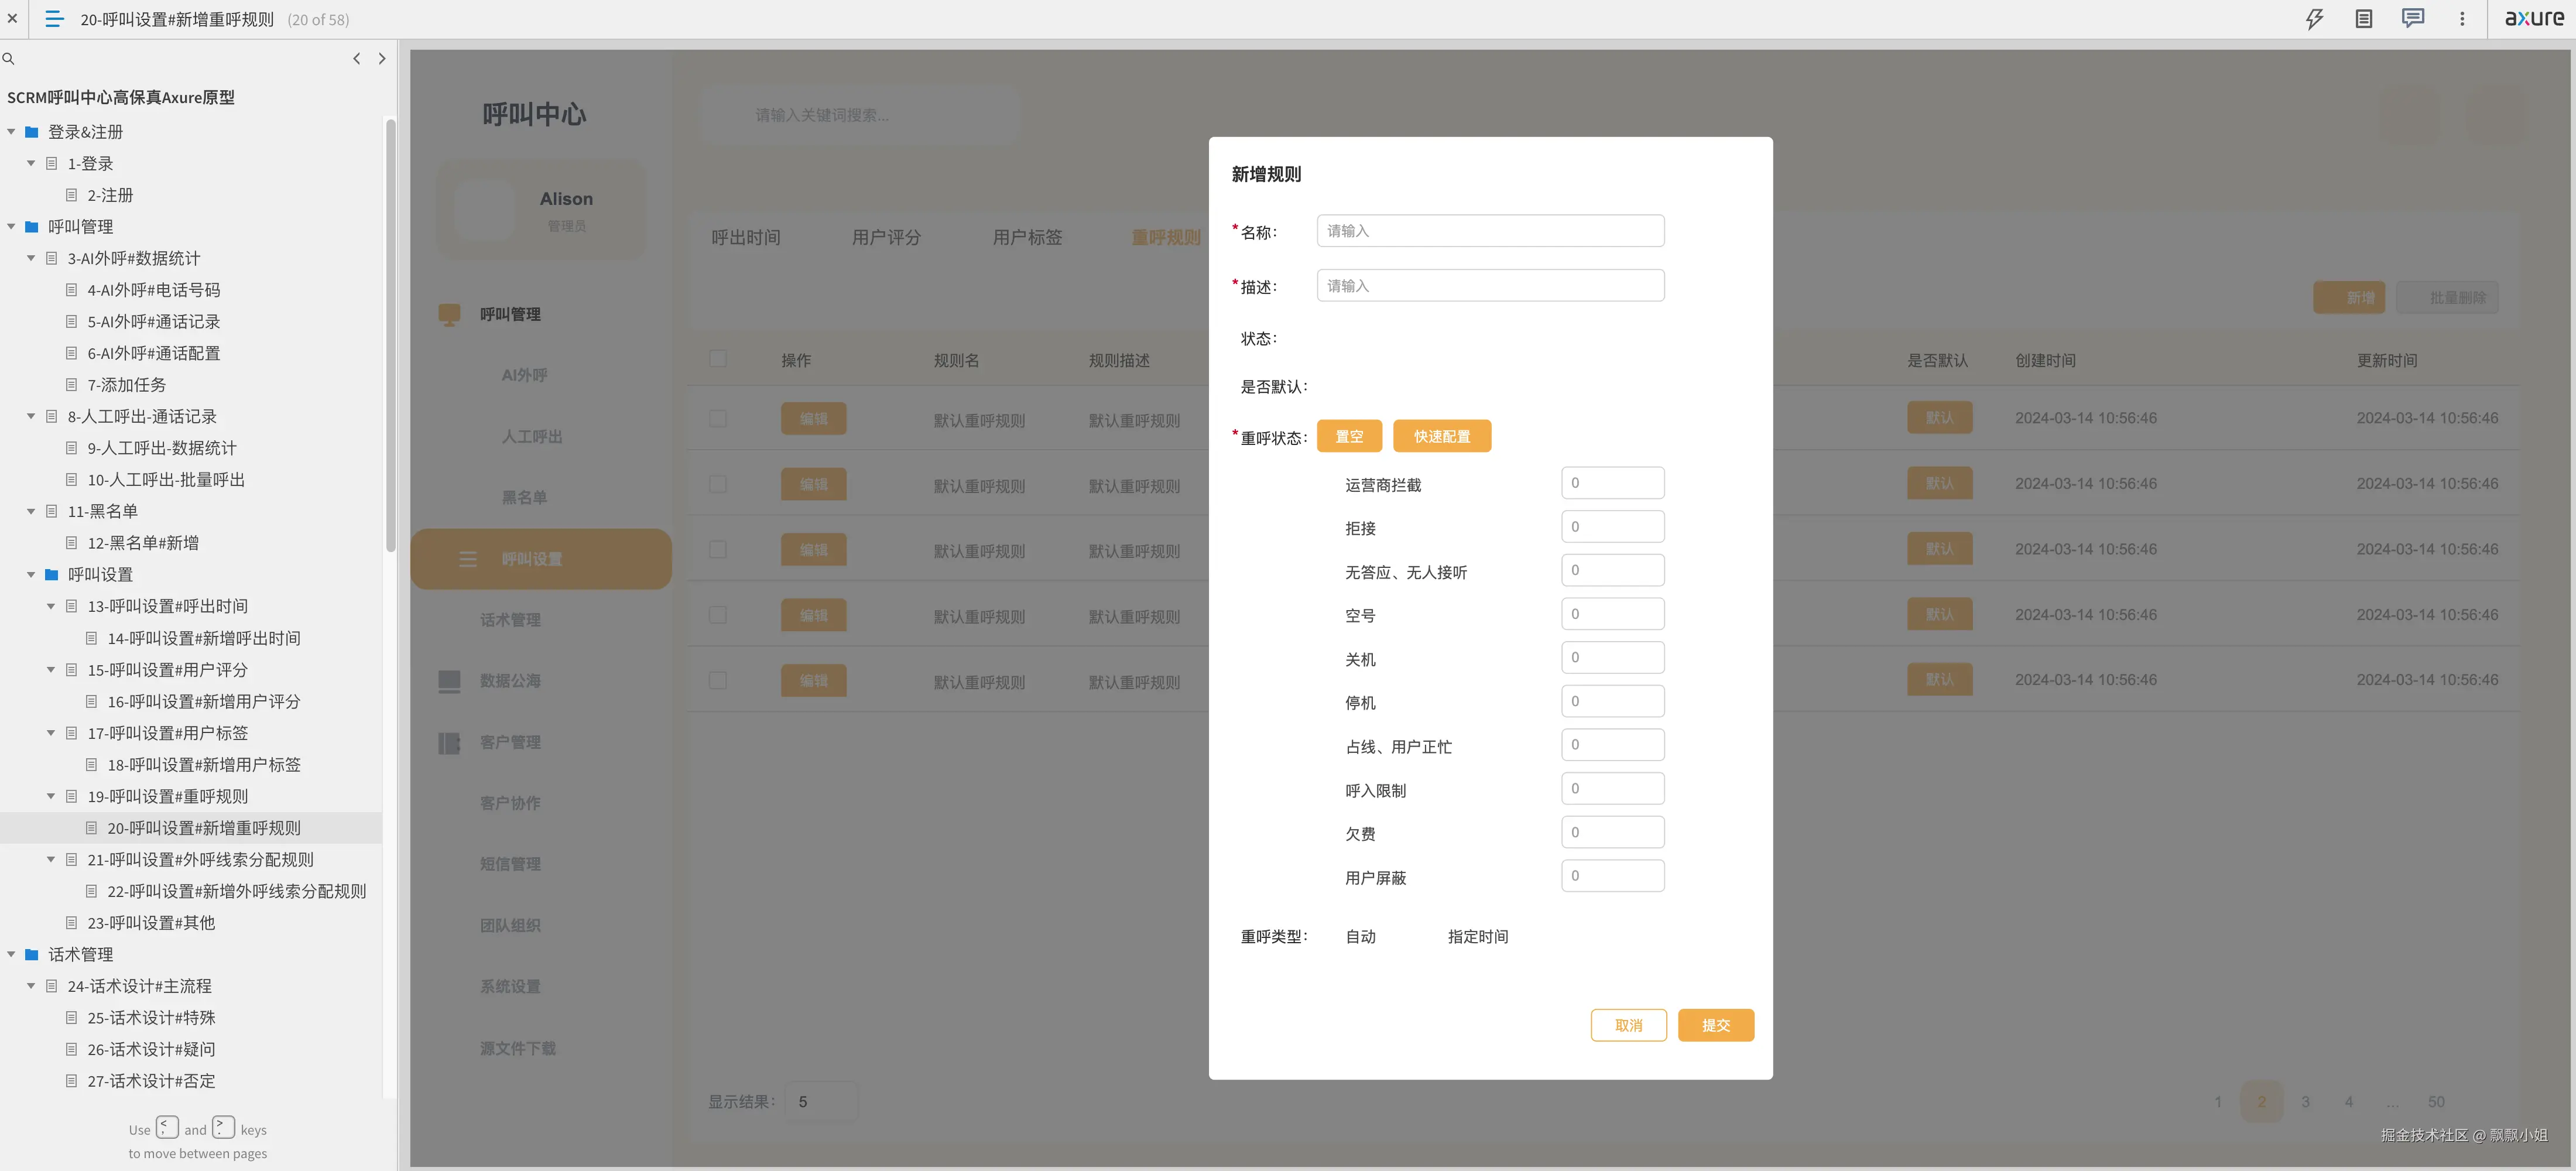The image size is (2576, 1171).
Task: Click the Axure interactions lightning icon
Action: pos(2314,19)
